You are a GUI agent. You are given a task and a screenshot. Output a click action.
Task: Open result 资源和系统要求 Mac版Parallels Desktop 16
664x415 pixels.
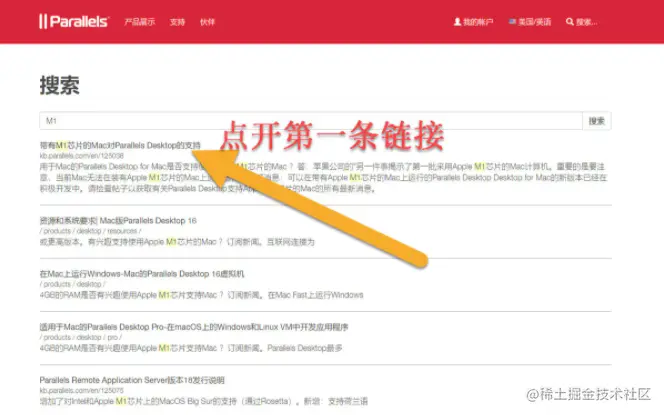point(118,221)
